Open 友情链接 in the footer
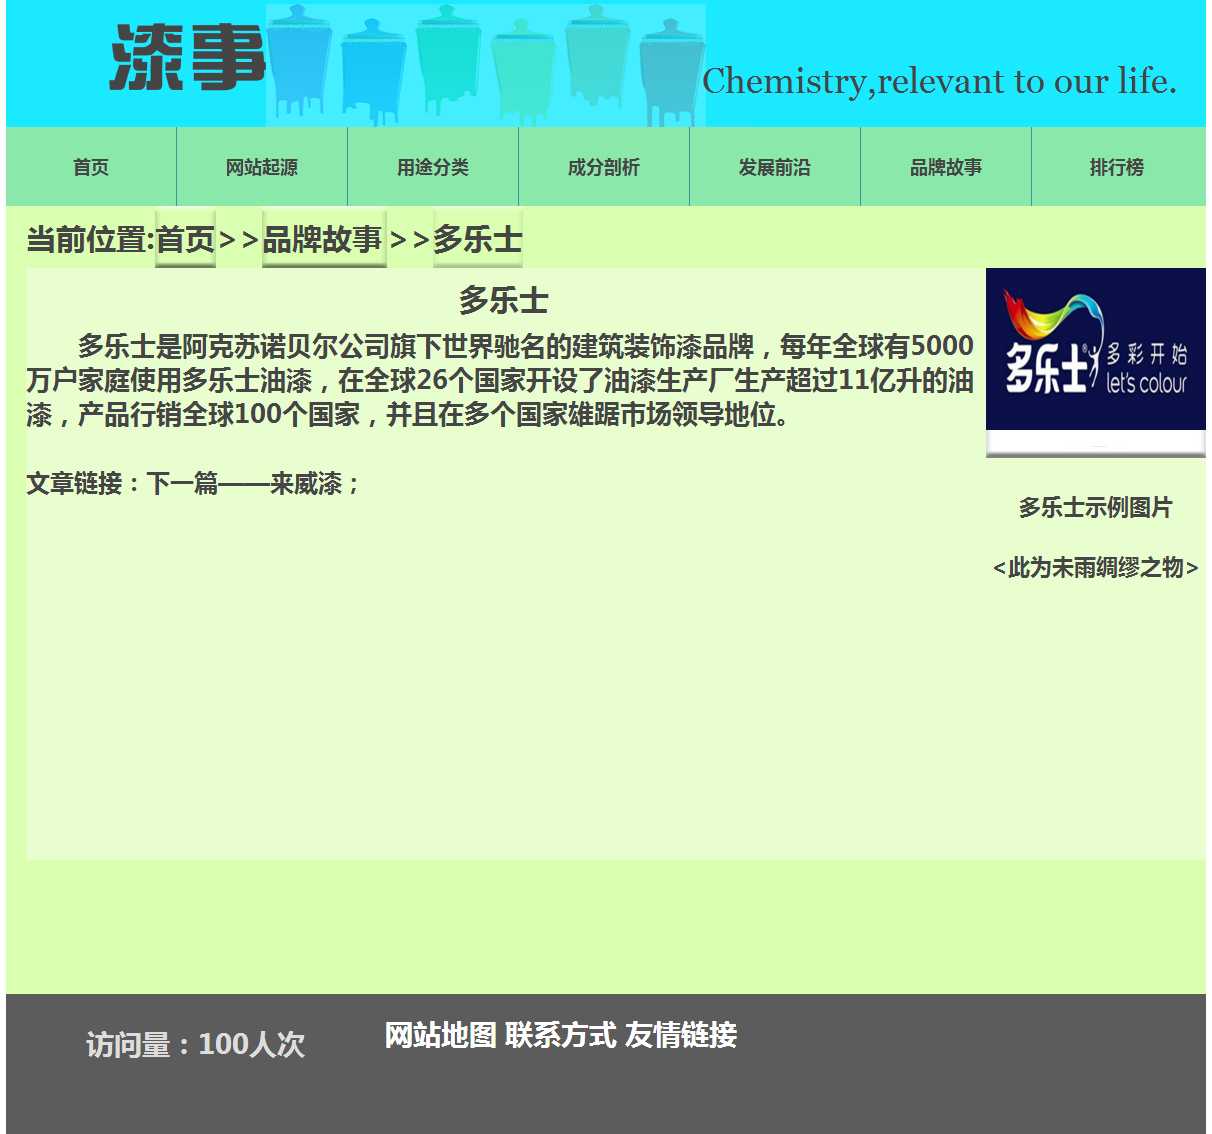This screenshot has width=1212, height=1134. [x=681, y=1035]
